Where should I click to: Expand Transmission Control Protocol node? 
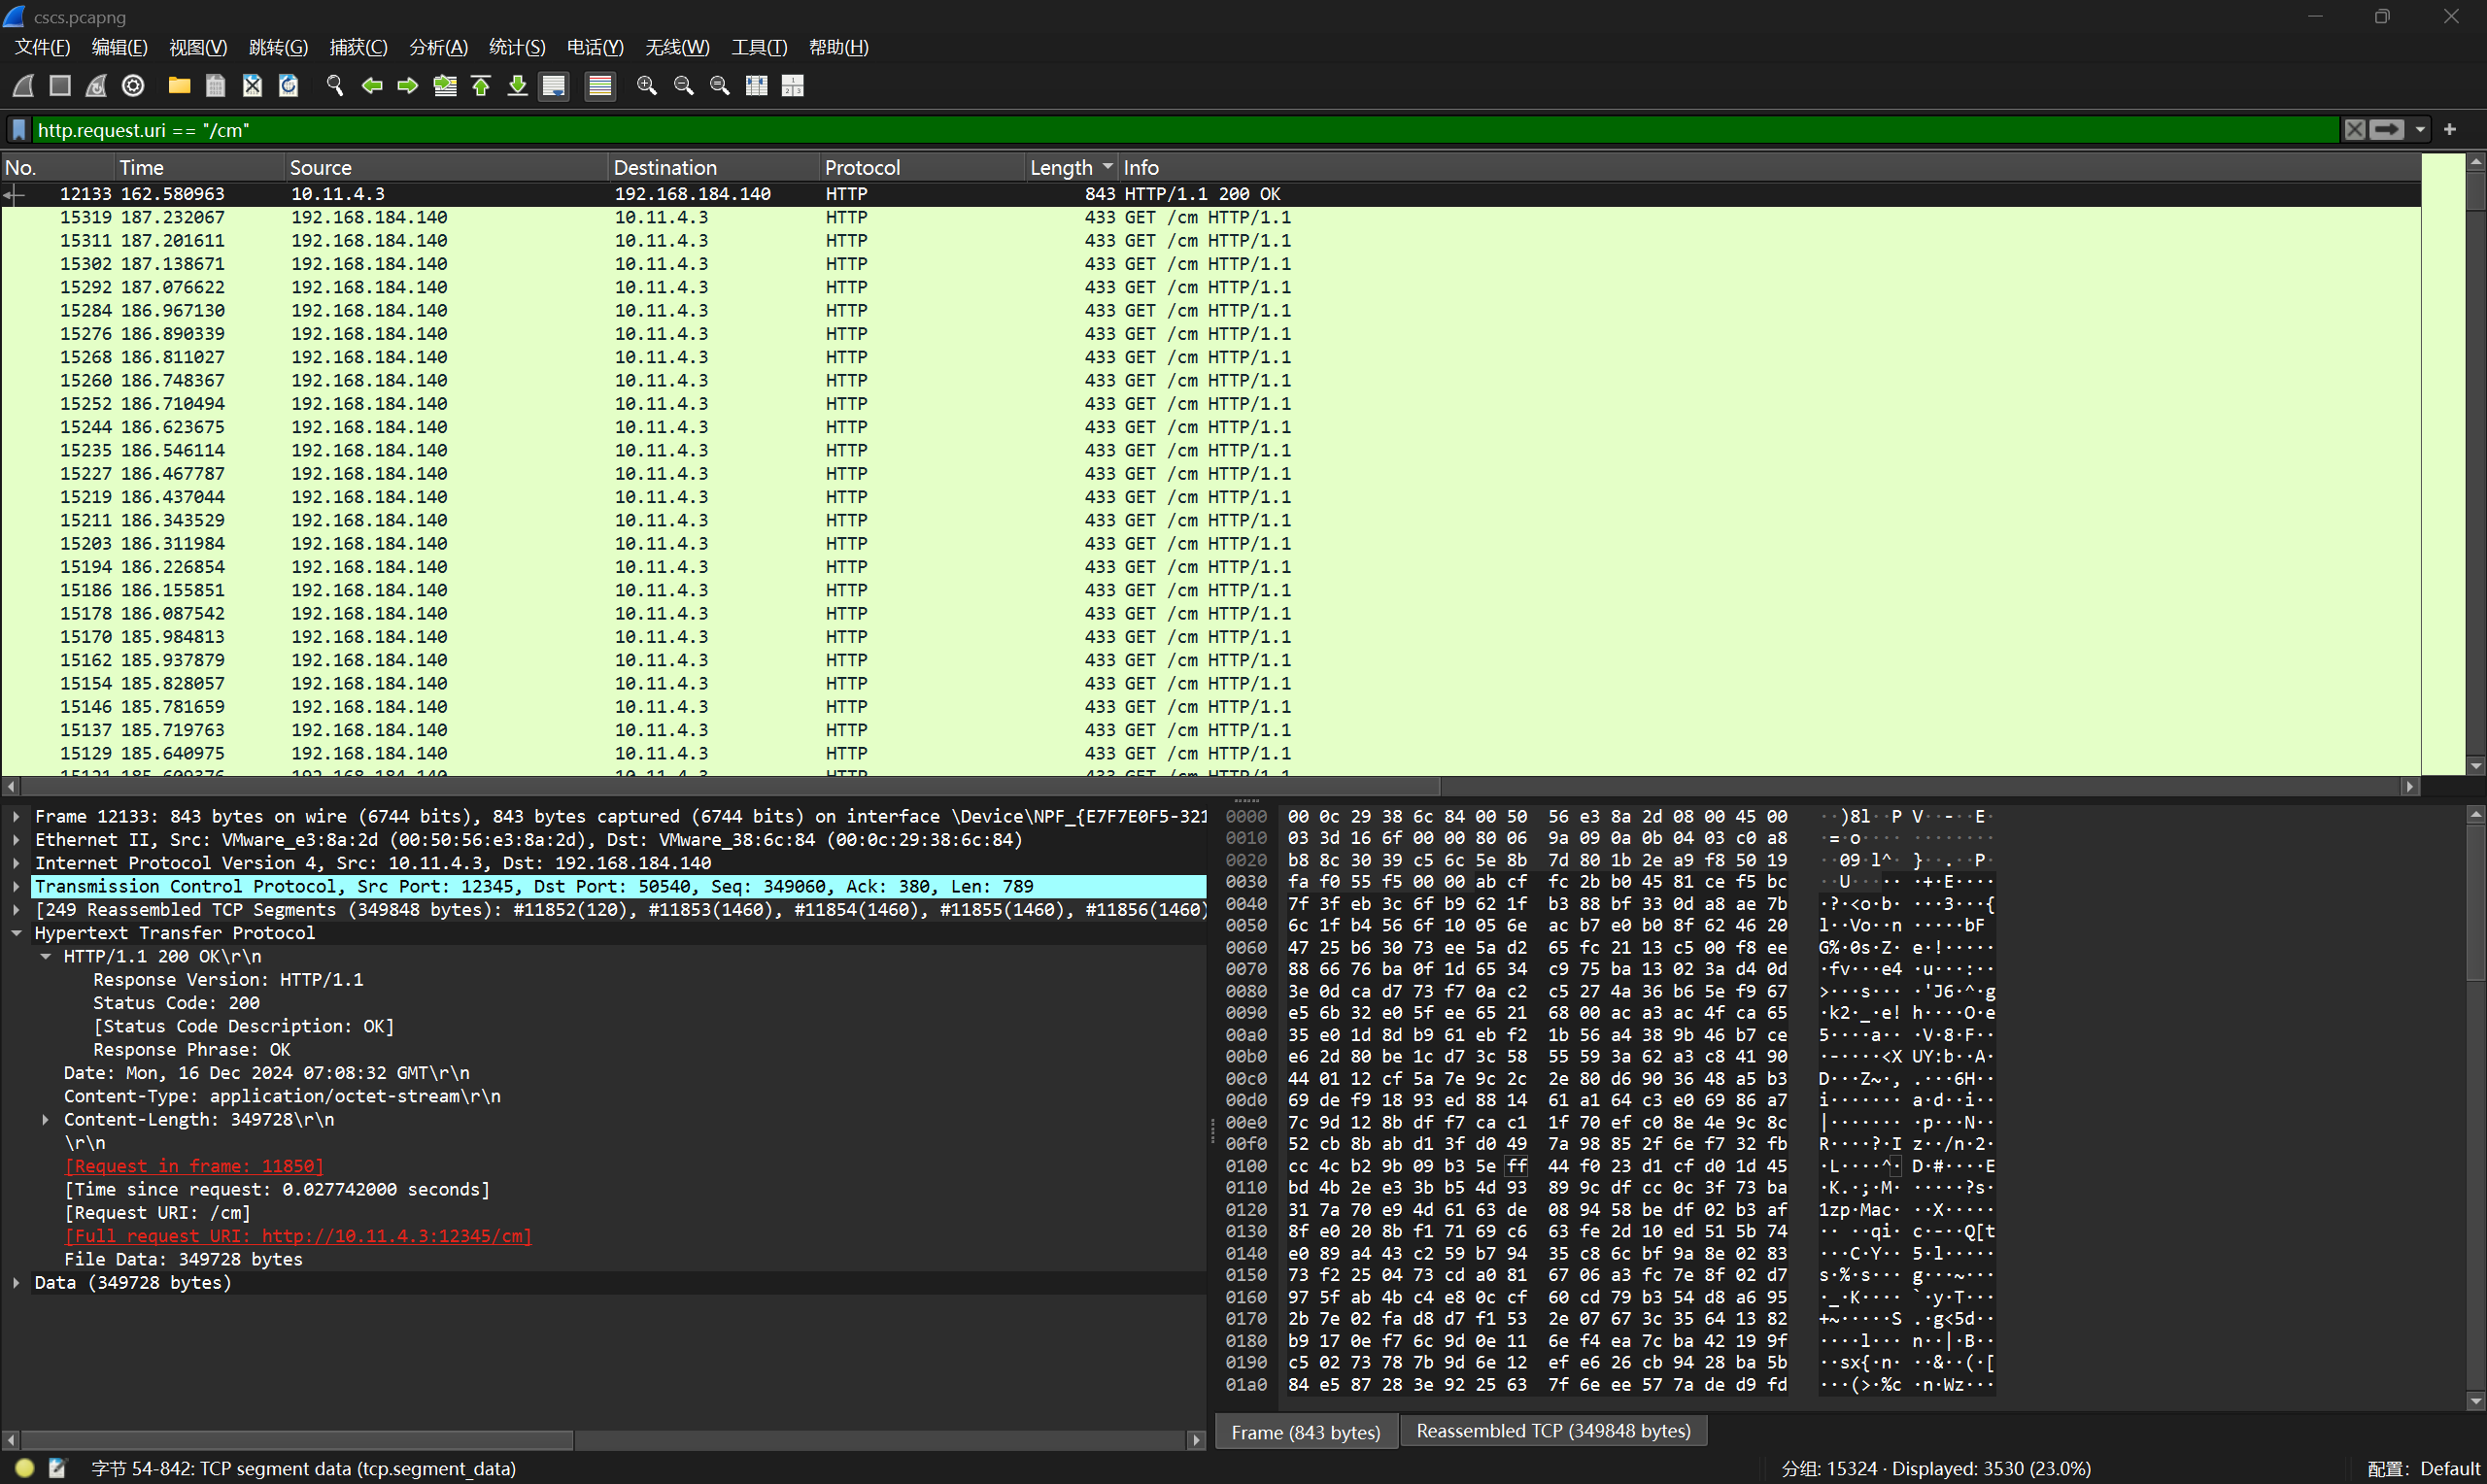(x=16, y=886)
